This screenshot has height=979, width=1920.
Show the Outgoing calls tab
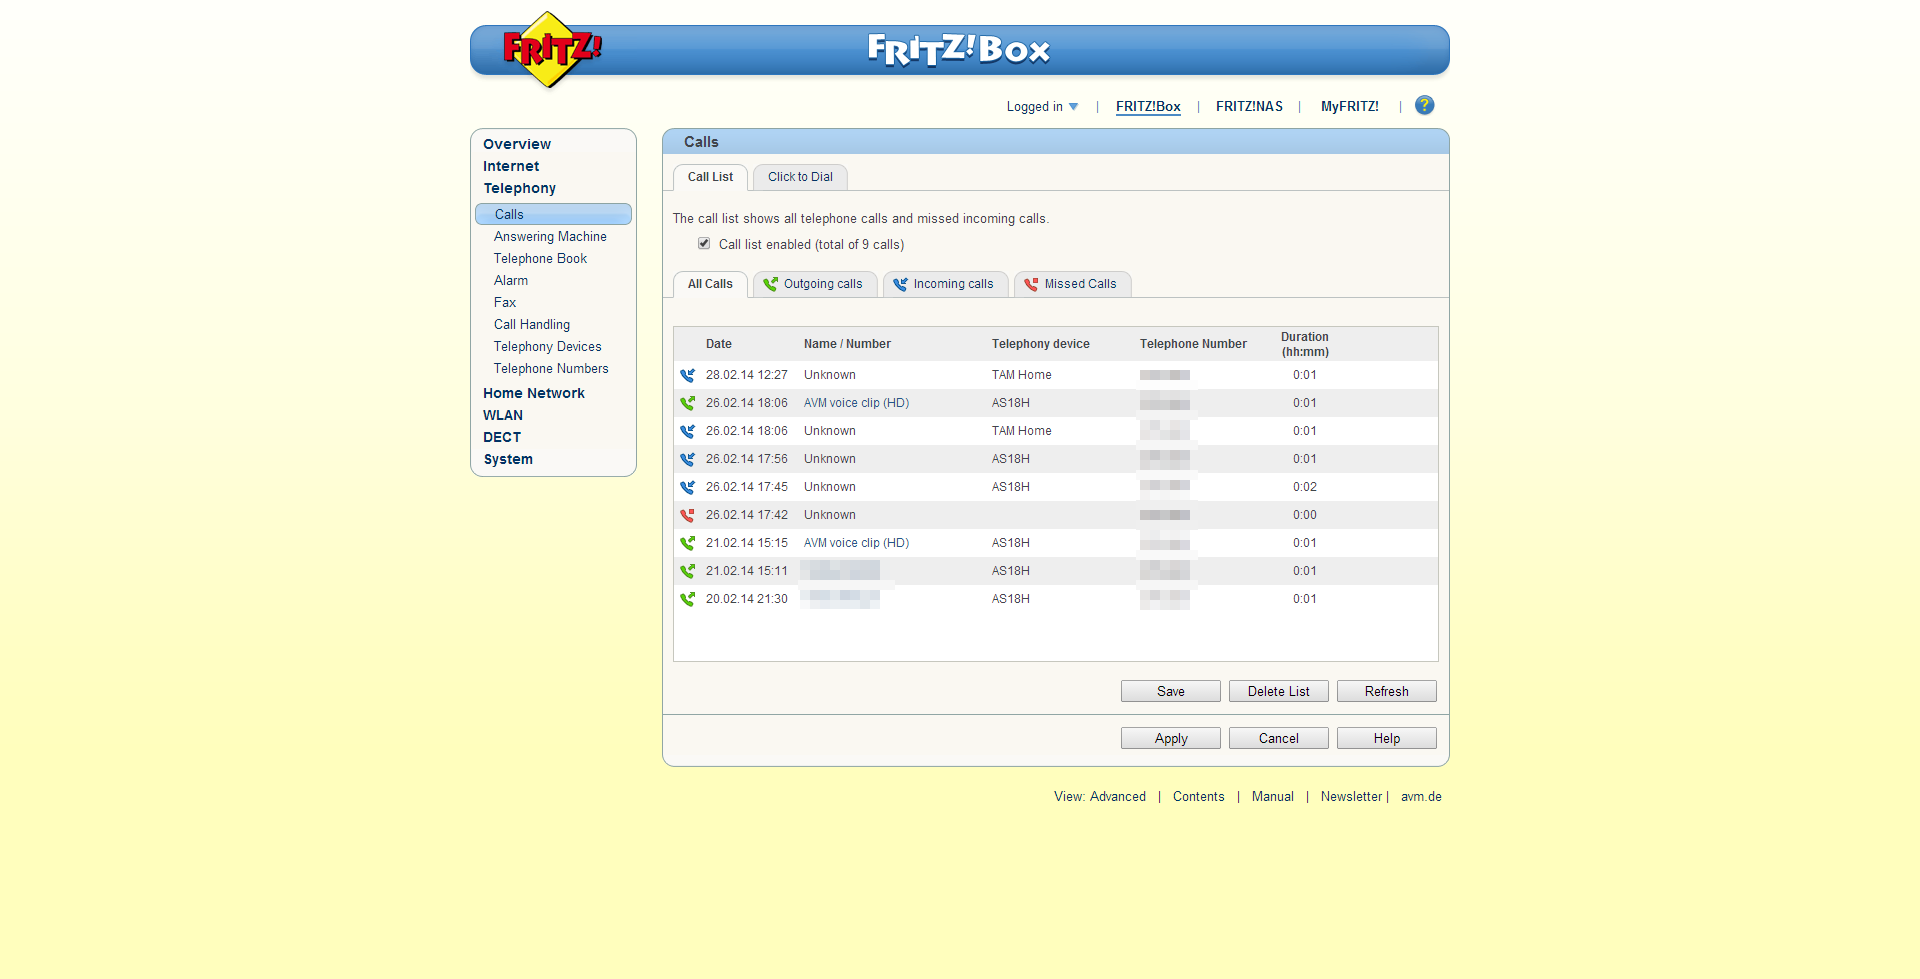coord(815,284)
